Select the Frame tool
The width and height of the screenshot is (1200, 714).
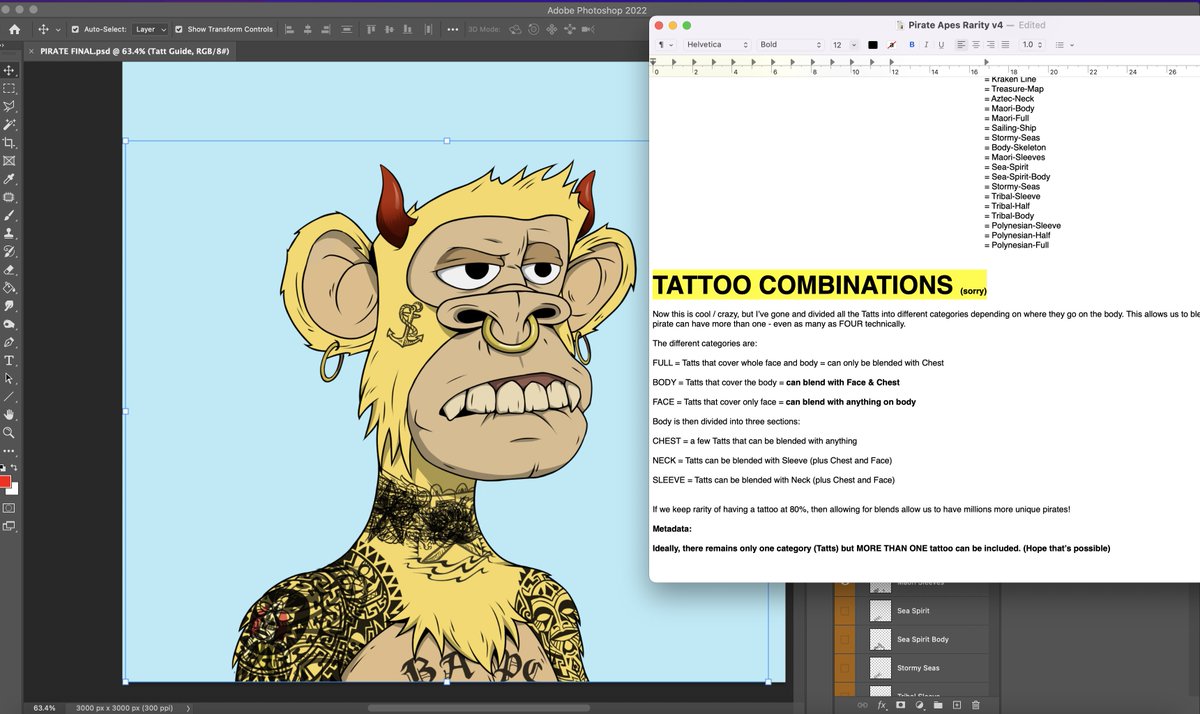pos(10,160)
